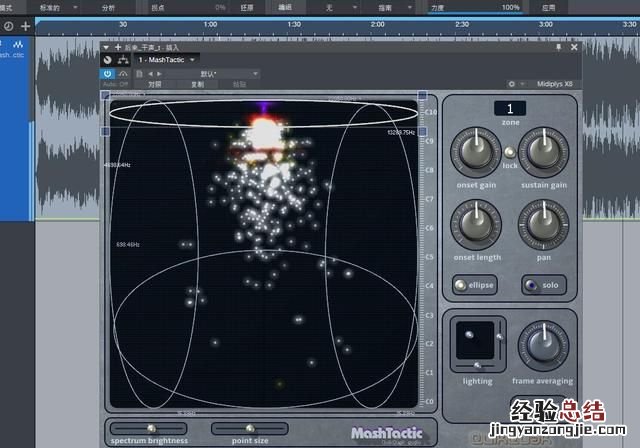Click the 2:00 mark on timeline ruler

point(378,24)
